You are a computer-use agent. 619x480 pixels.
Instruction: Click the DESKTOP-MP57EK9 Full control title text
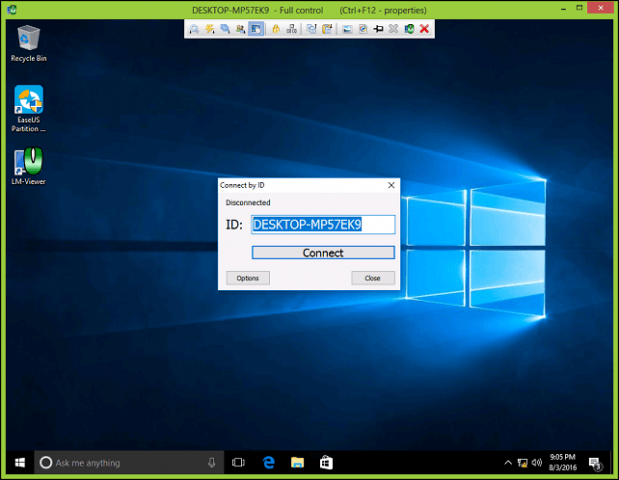tap(257, 10)
